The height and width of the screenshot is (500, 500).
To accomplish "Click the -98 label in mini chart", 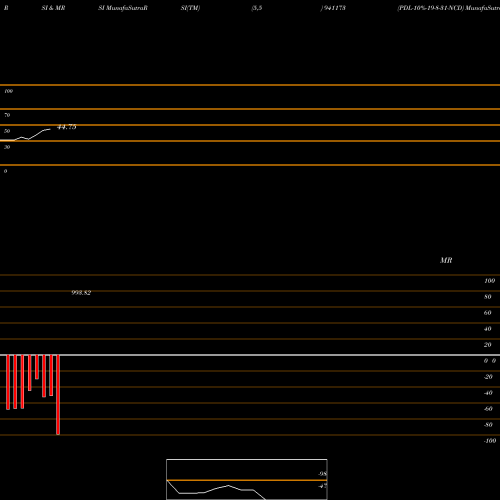I will pyautogui.click(x=322, y=474).
